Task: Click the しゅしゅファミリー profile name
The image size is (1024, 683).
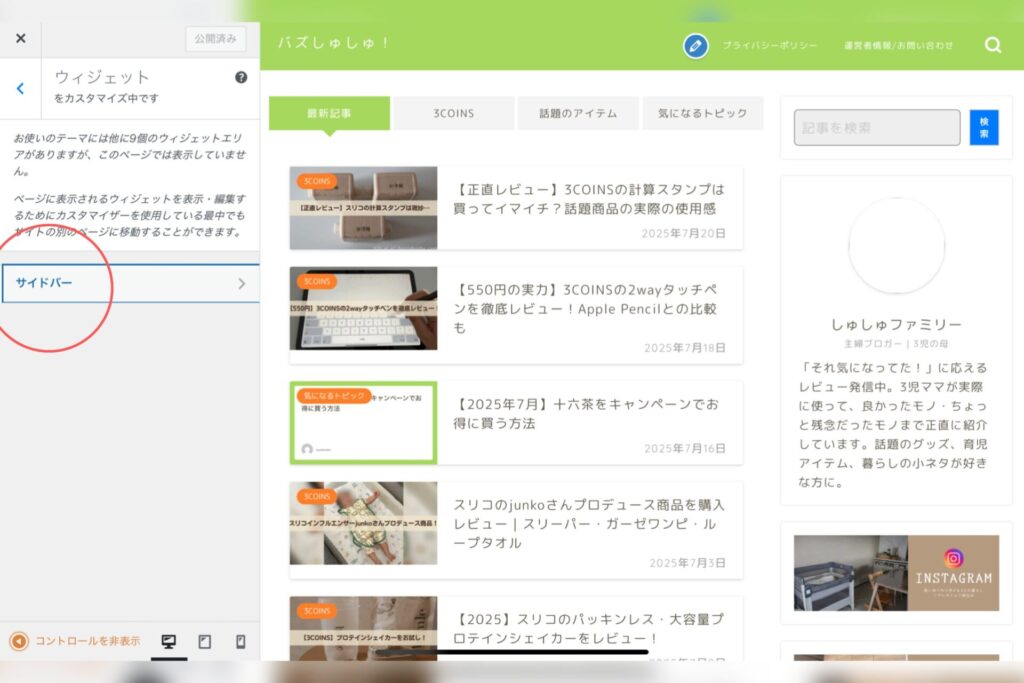Action: click(896, 325)
